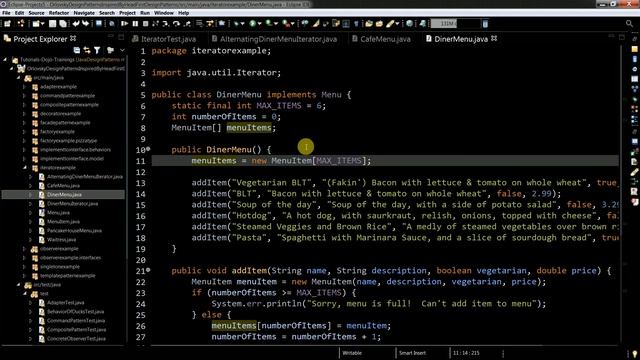Screen dimensions: 640x360
Task: Click the pencil highlighter toolbar icon
Action: point(390,24)
